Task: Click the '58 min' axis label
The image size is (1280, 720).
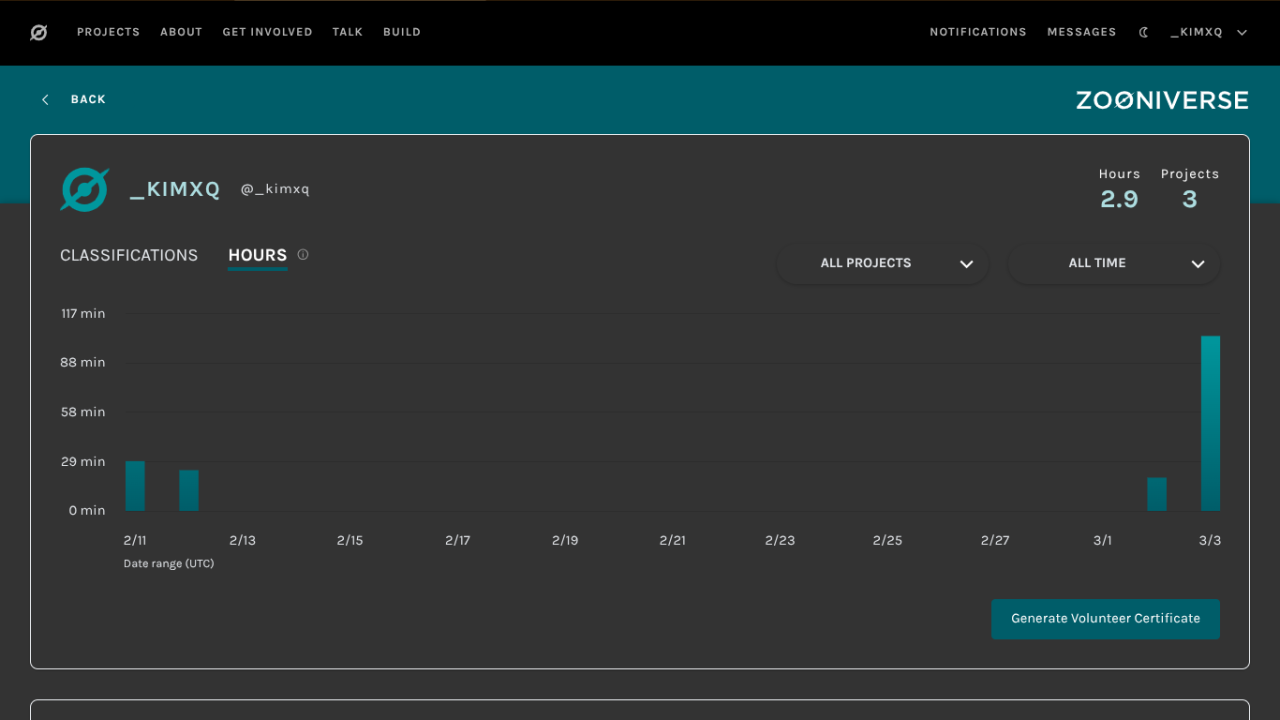Action: tap(83, 412)
